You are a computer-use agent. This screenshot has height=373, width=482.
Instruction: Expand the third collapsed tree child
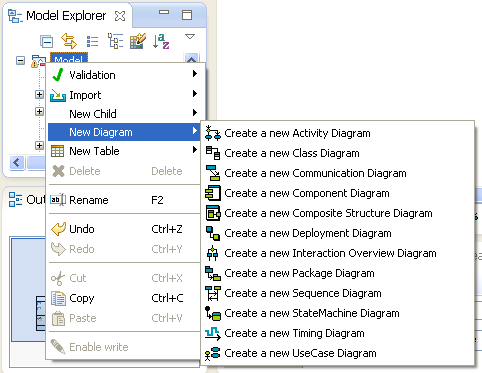pos(39,145)
